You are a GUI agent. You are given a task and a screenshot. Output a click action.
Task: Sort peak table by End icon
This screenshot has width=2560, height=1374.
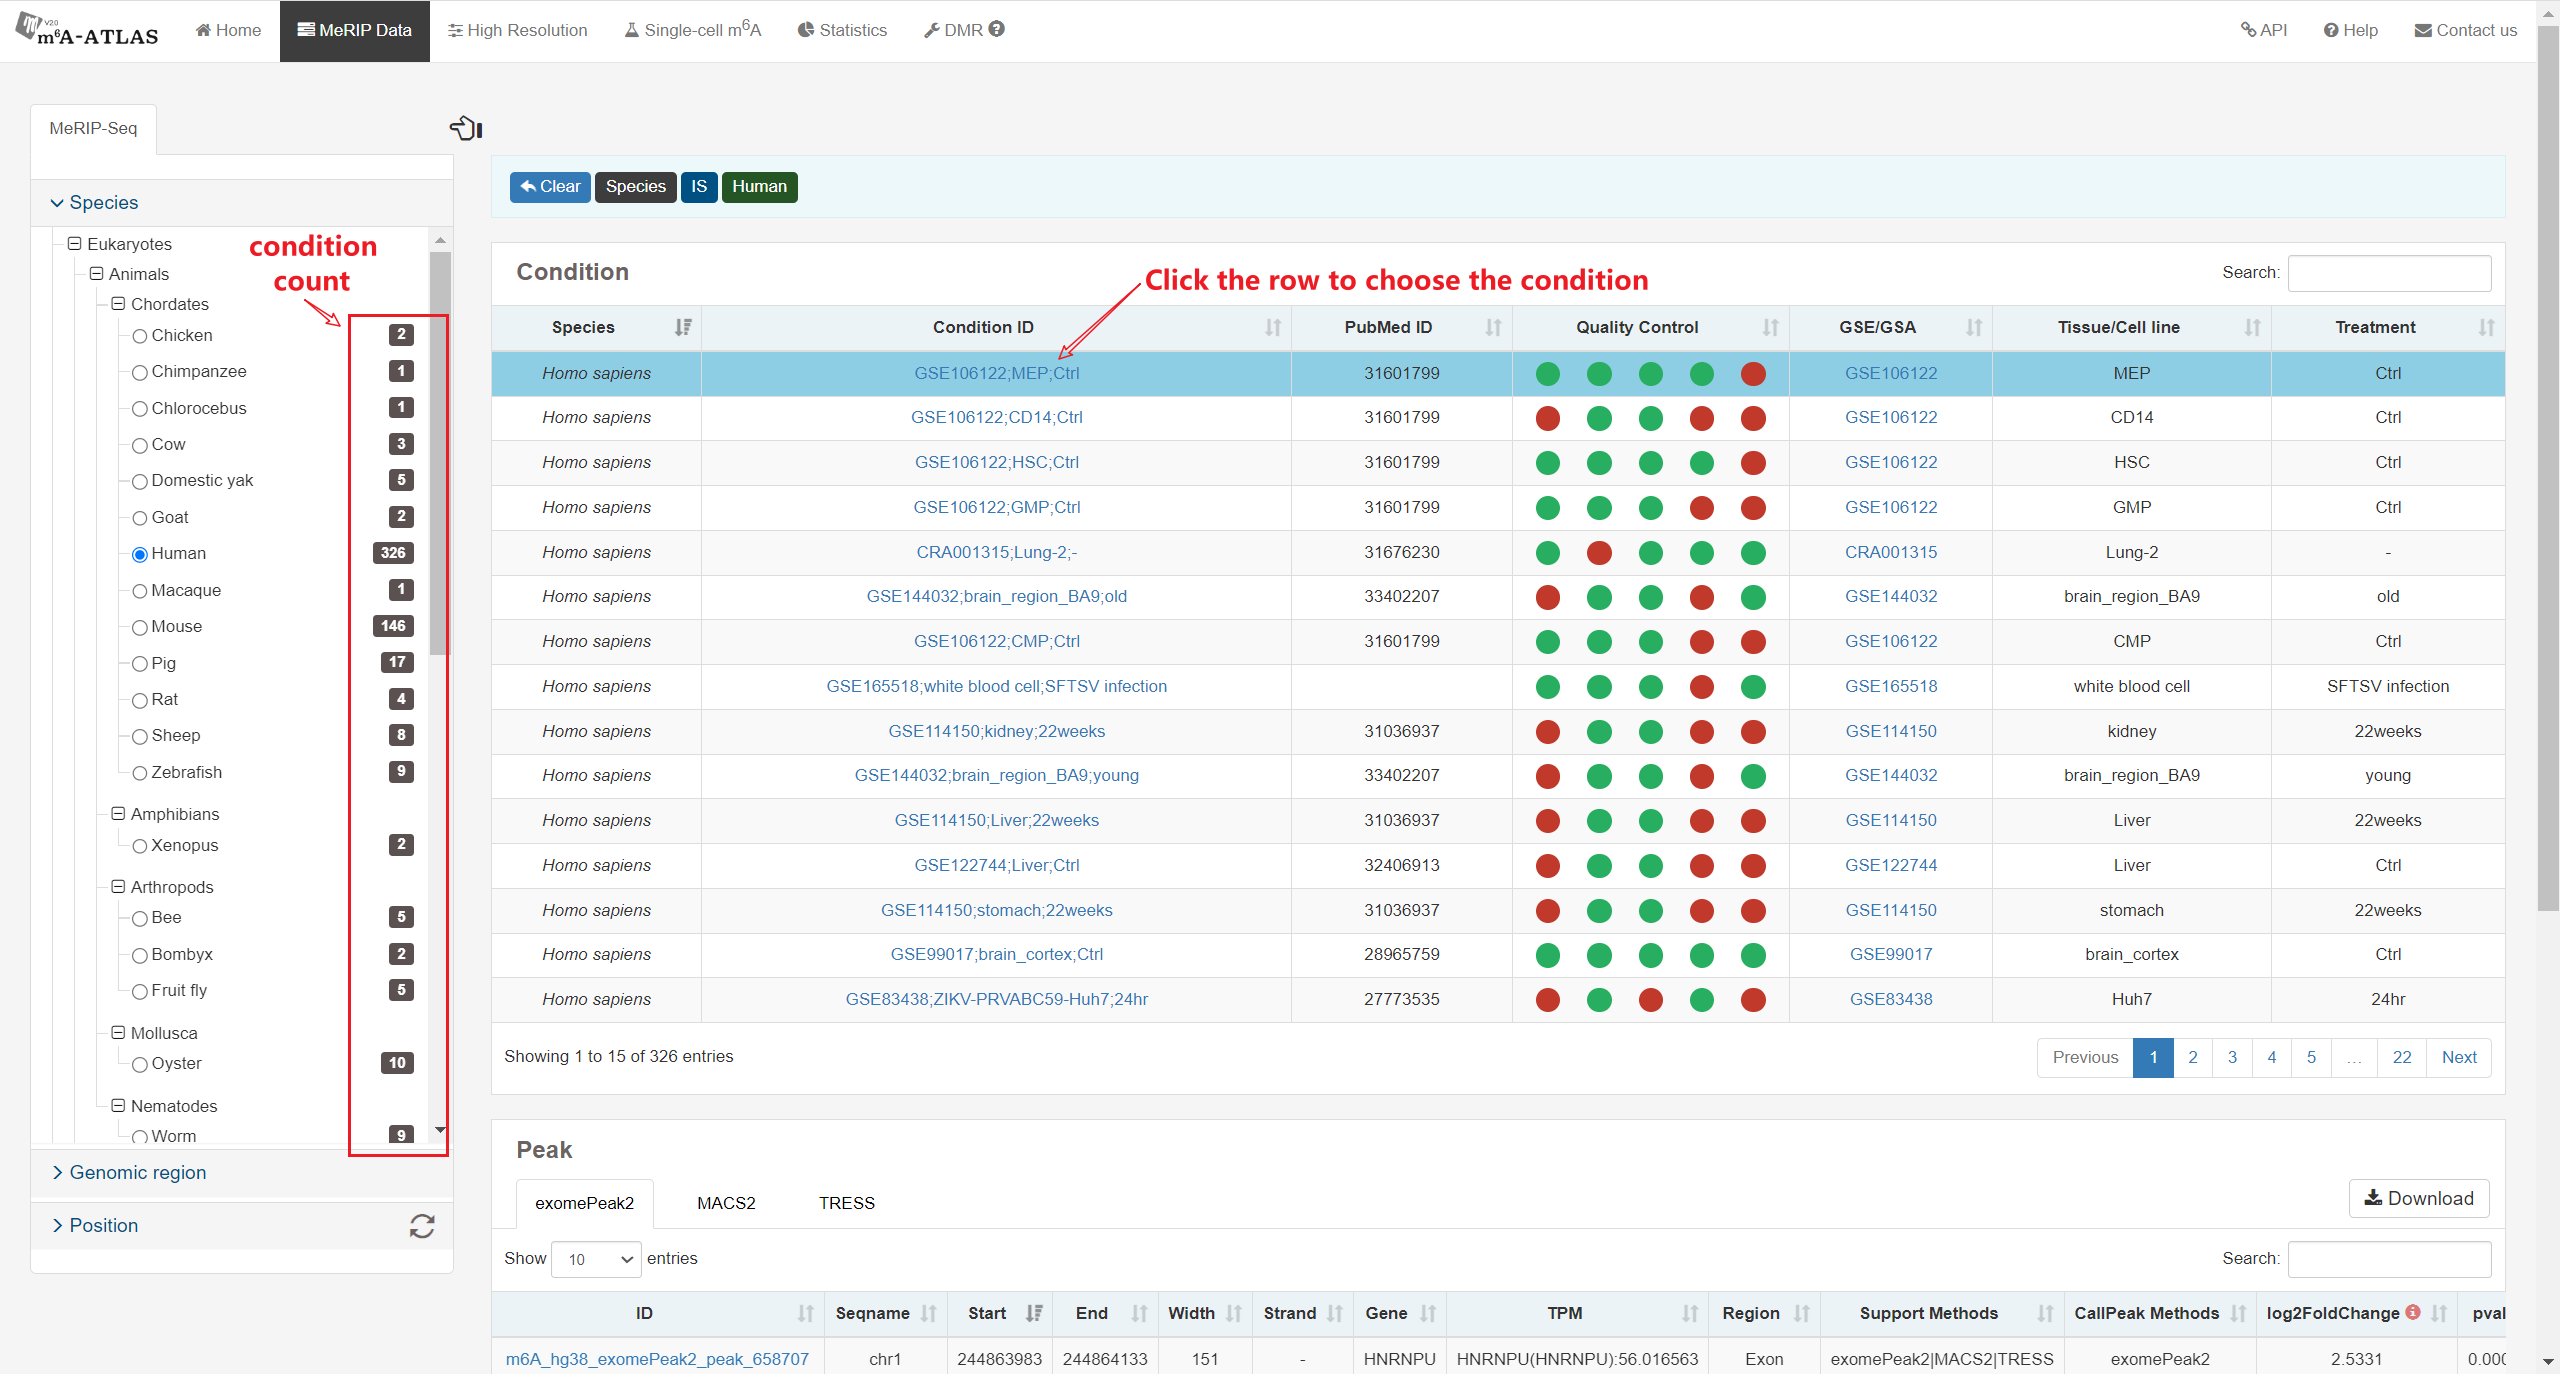[1139, 1313]
